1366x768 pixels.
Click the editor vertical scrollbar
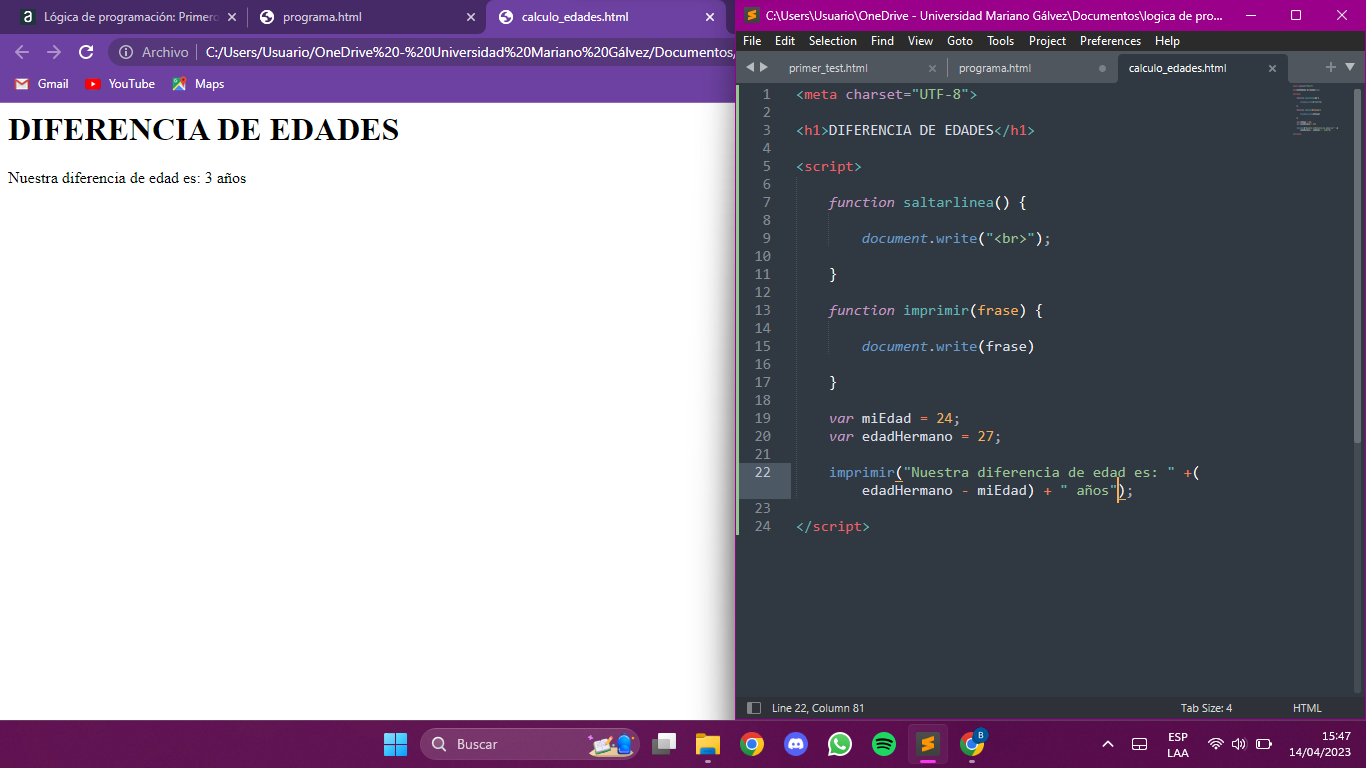tap(1357, 265)
